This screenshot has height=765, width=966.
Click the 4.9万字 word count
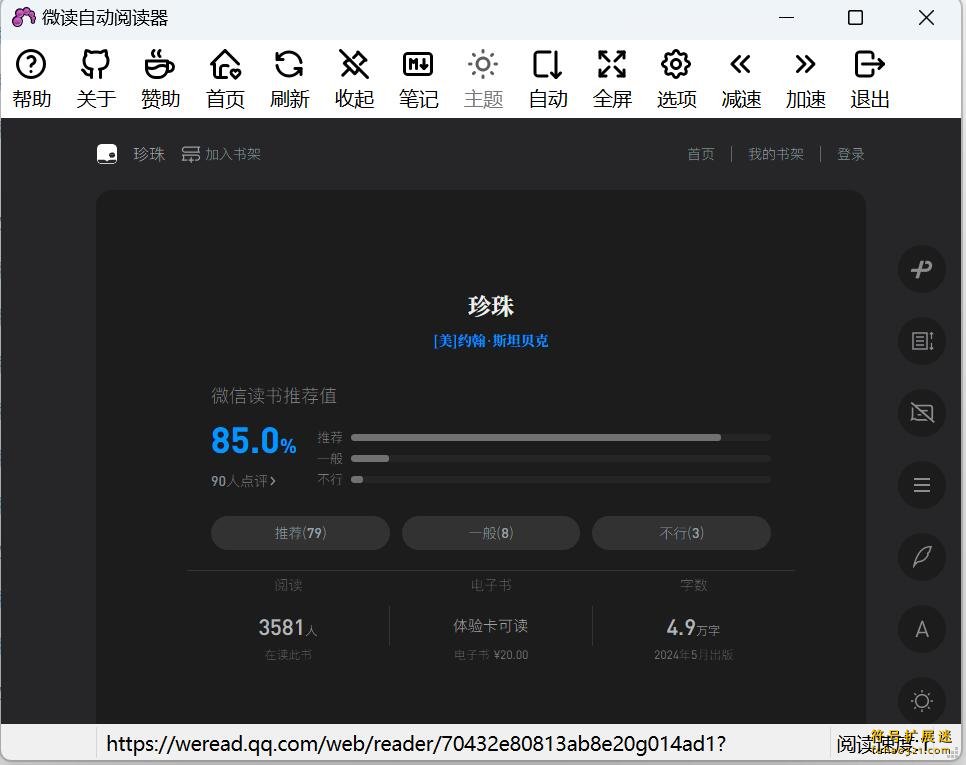693,628
